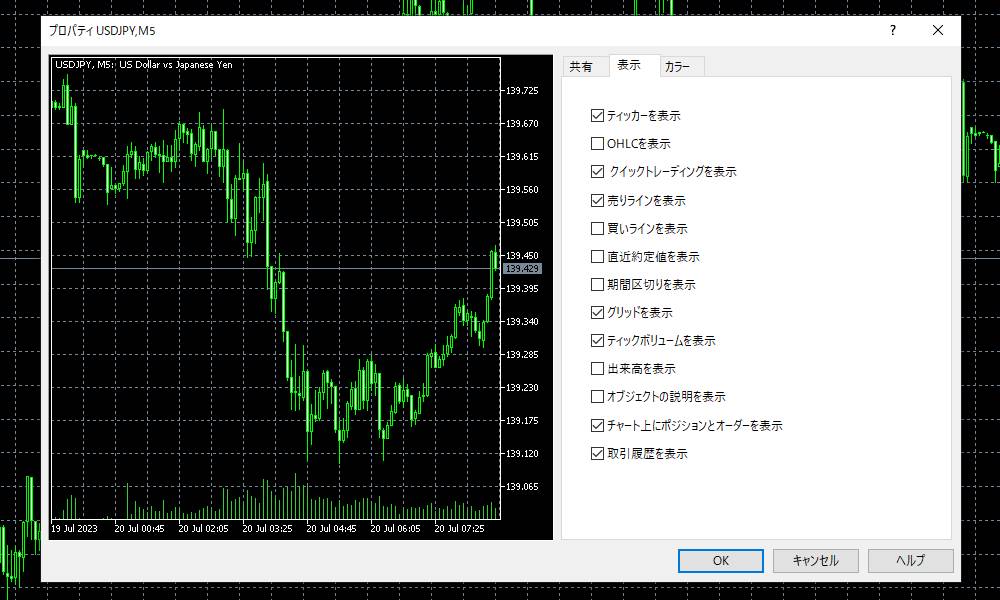Toggle the 売りラインを表示 checkbox

598,200
